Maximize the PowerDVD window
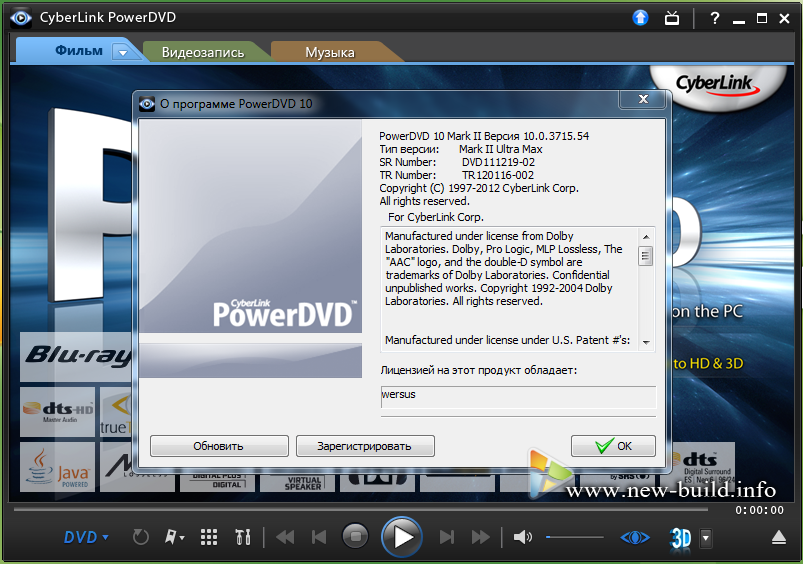The image size is (803, 564). coord(762,18)
